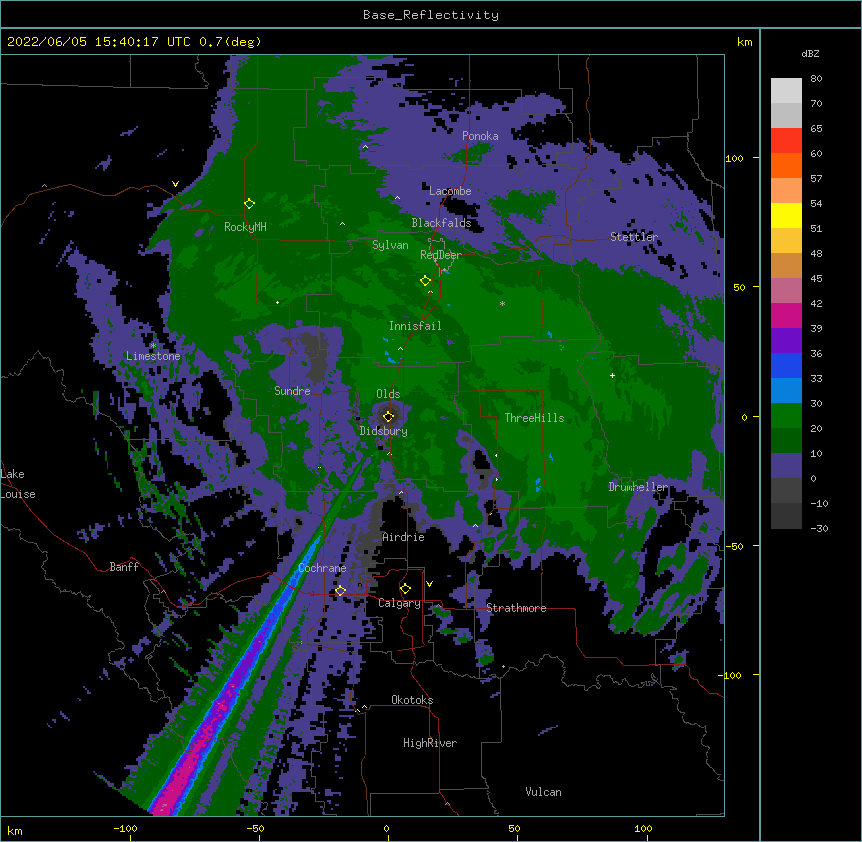This screenshot has height=842, width=862.
Task: Click the Limestone label
Action: coord(153,356)
